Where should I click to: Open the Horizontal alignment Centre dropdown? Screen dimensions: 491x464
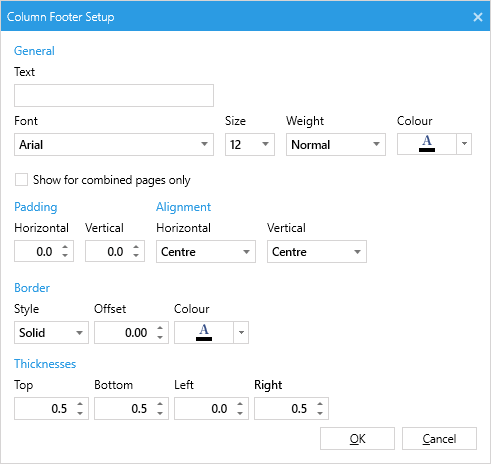pos(206,251)
